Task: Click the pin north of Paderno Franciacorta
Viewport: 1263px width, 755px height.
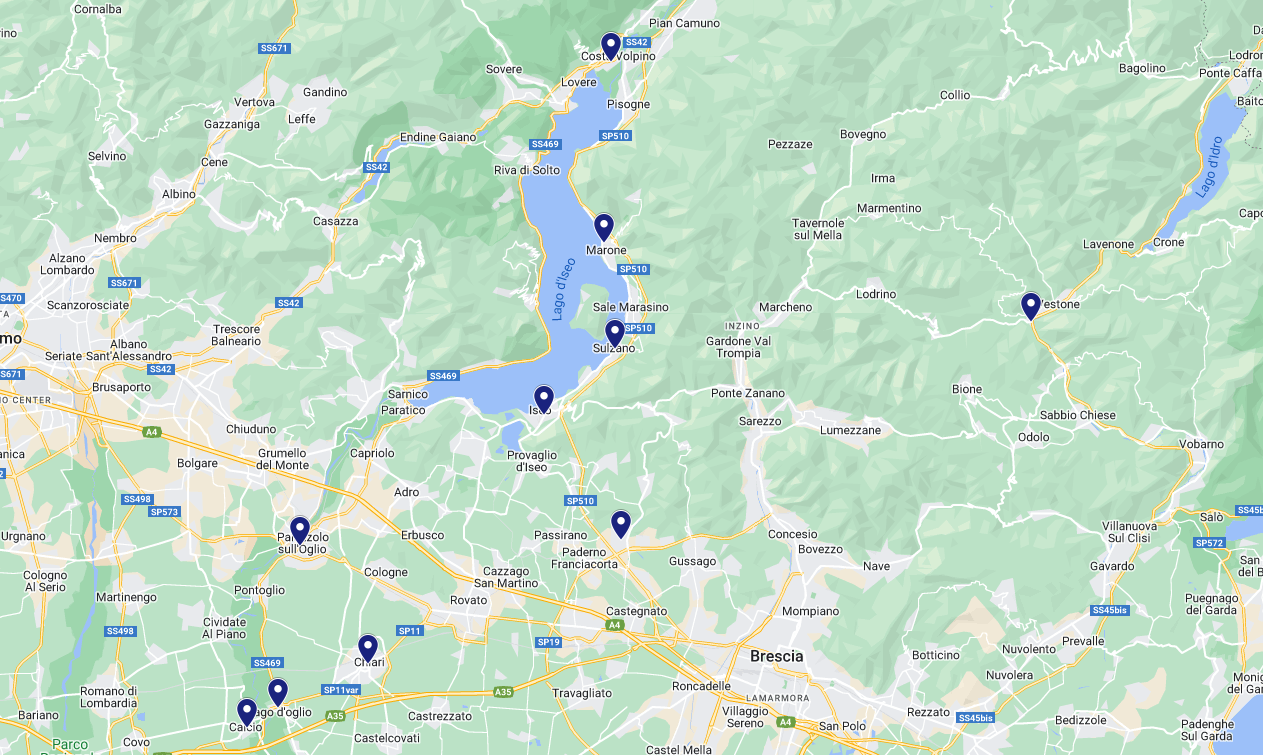Action: [x=621, y=524]
